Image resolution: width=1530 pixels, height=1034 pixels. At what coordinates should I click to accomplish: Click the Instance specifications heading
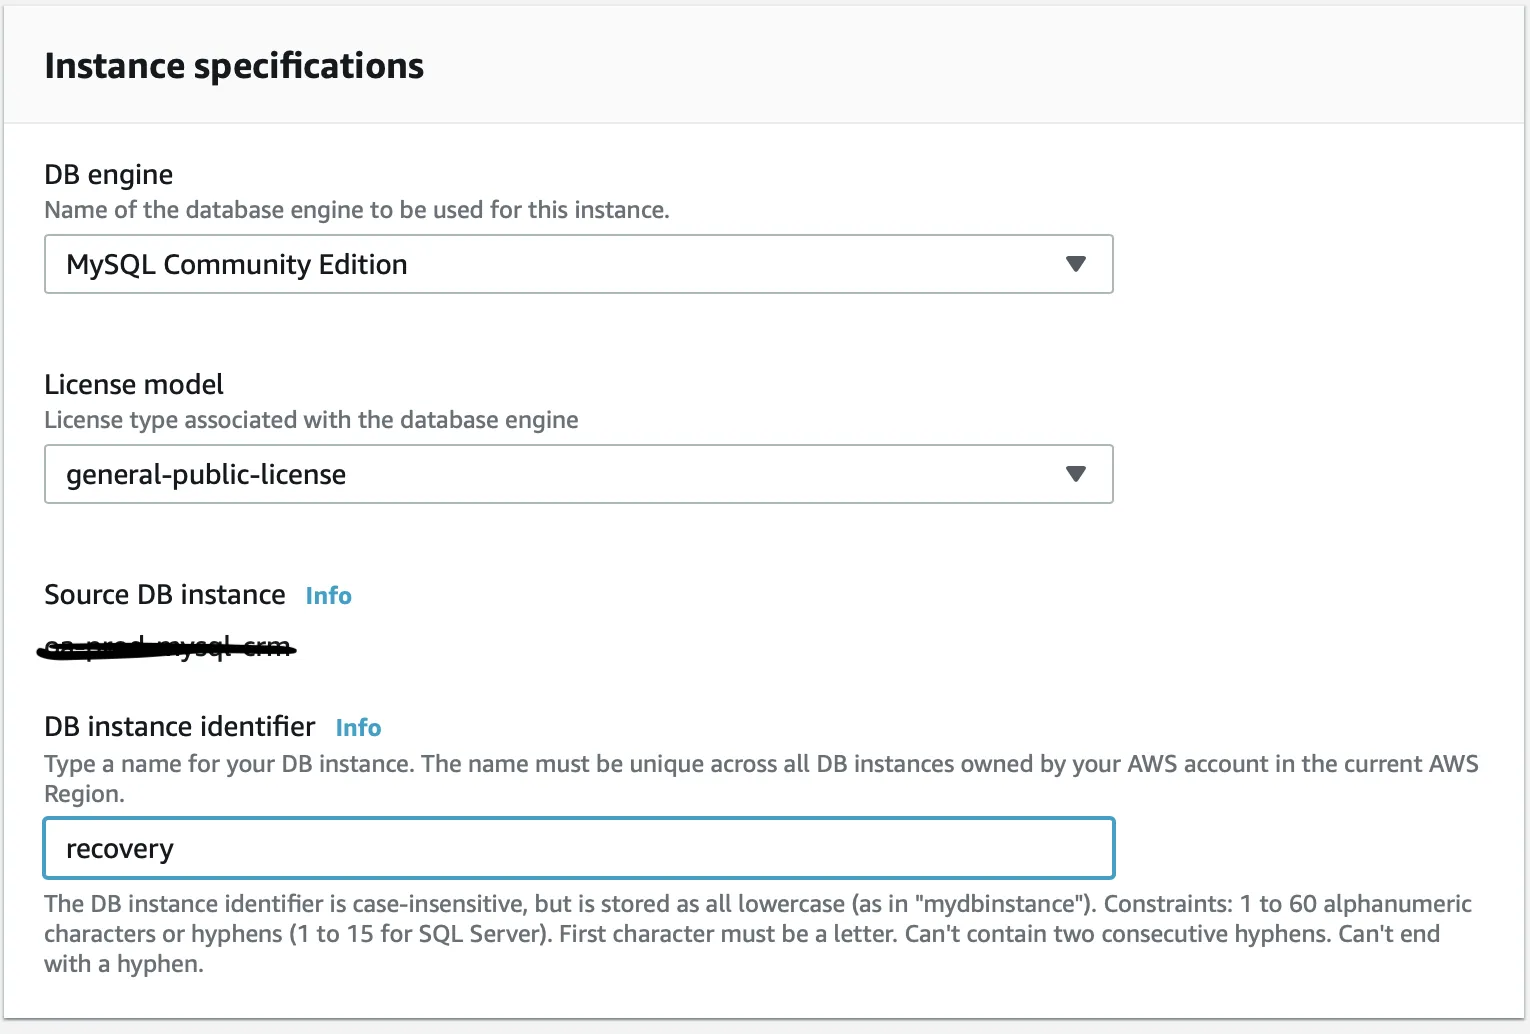[x=234, y=66]
